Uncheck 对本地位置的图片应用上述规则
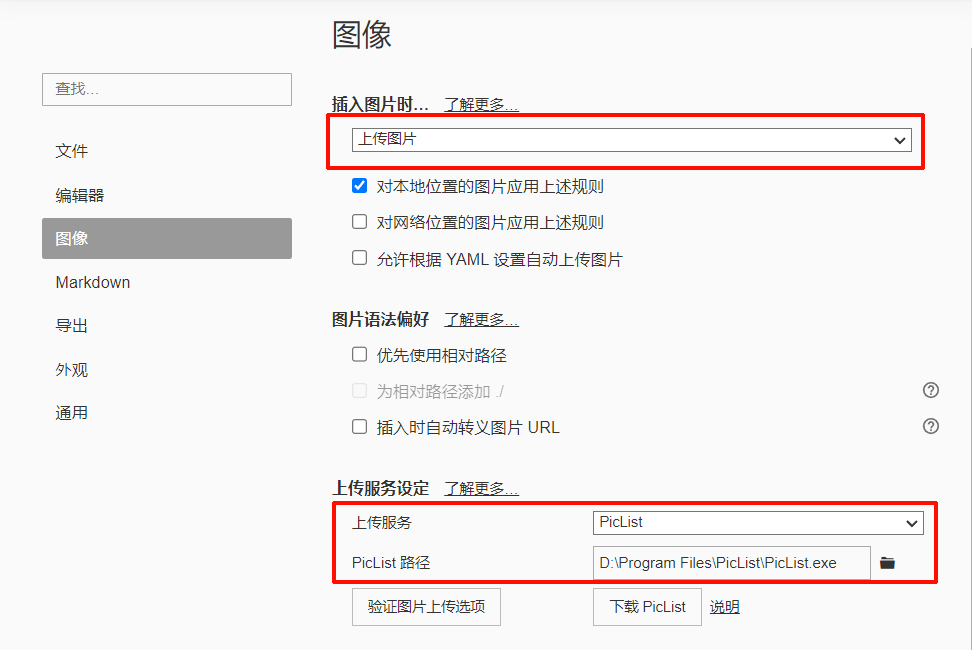Image resolution: width=972 pixels, height=650 pixels. pos(360,186)
